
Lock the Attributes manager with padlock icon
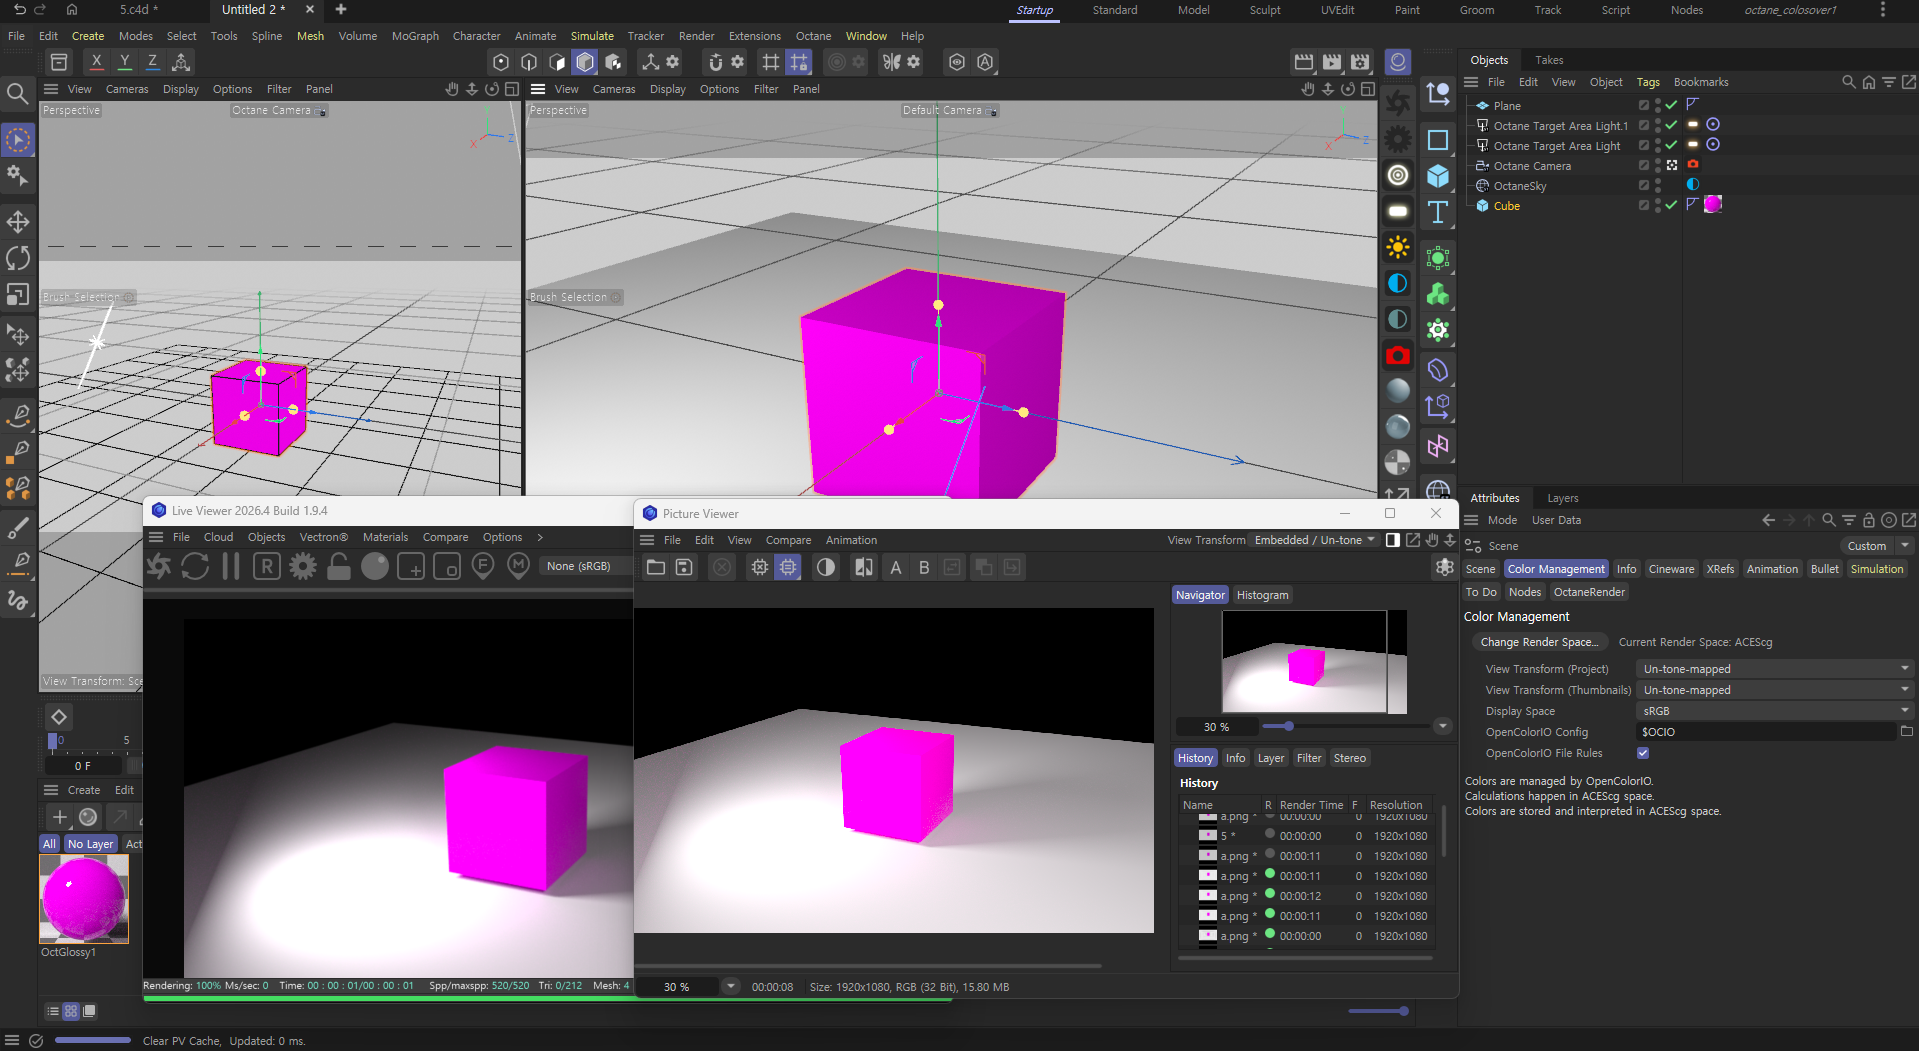point(1869,520)
